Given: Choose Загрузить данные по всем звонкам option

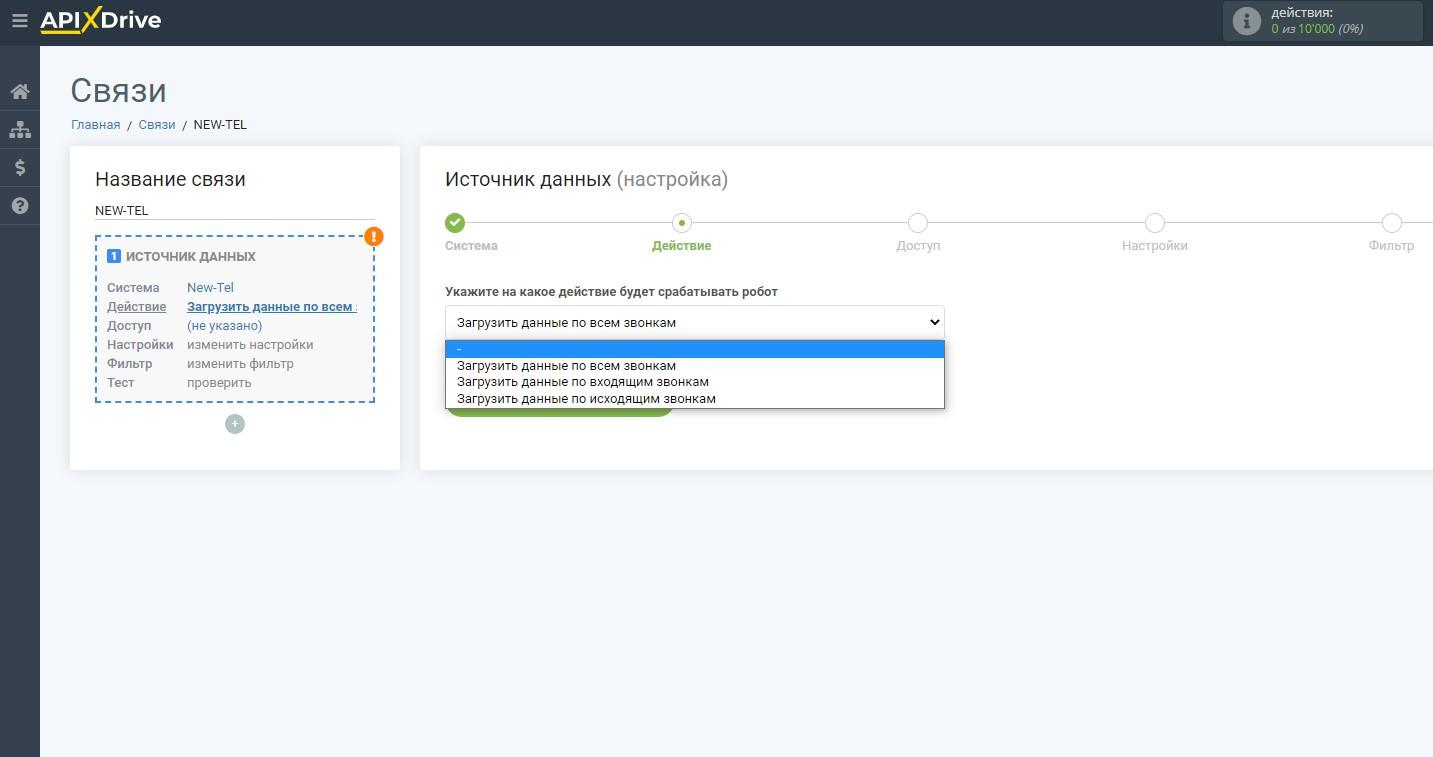Looking at the screenshot, I should click(695, 365).
